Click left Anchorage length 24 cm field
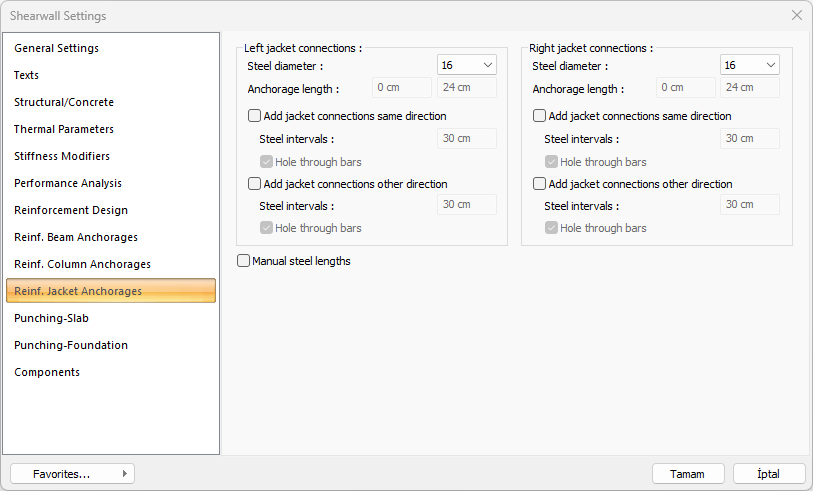Image resolution: width=813 pixels, height=491 pixels. click(x=468, y=88)
